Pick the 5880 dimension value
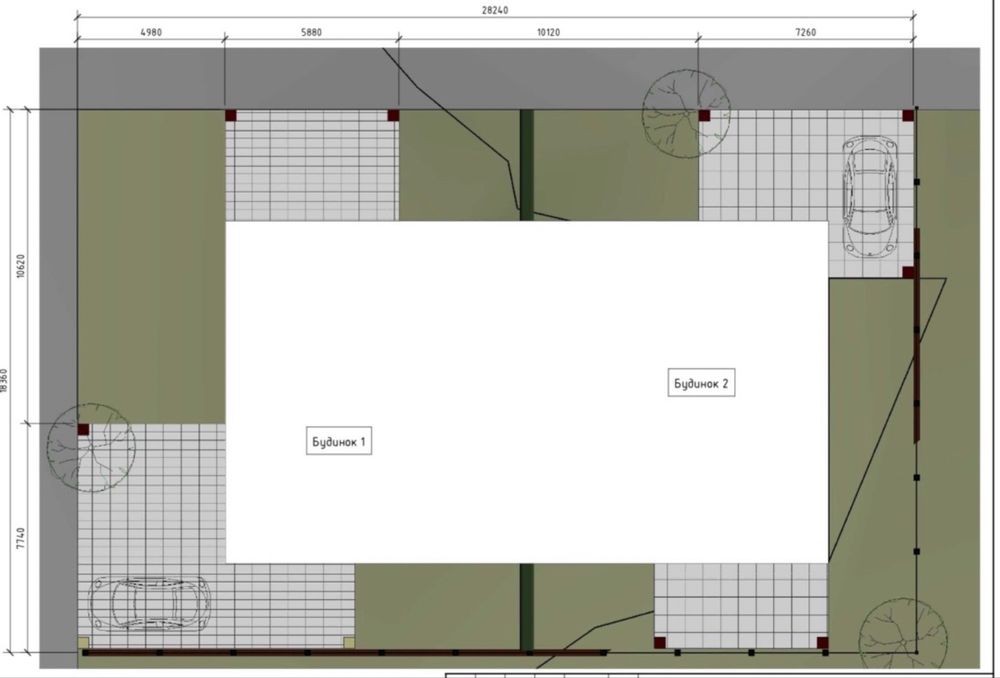Screen dimensions: 1000x678 (x=312, y=32)
